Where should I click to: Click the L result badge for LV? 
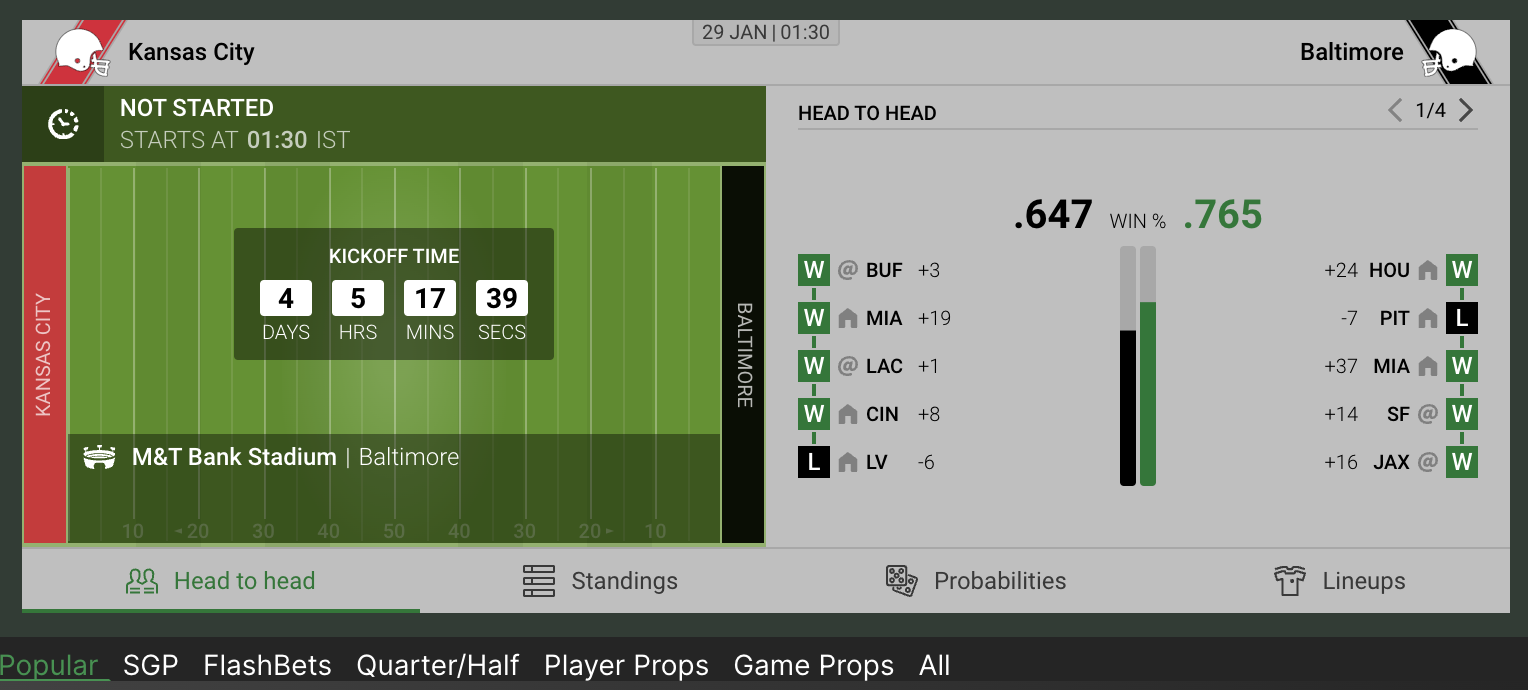[814, 462]
